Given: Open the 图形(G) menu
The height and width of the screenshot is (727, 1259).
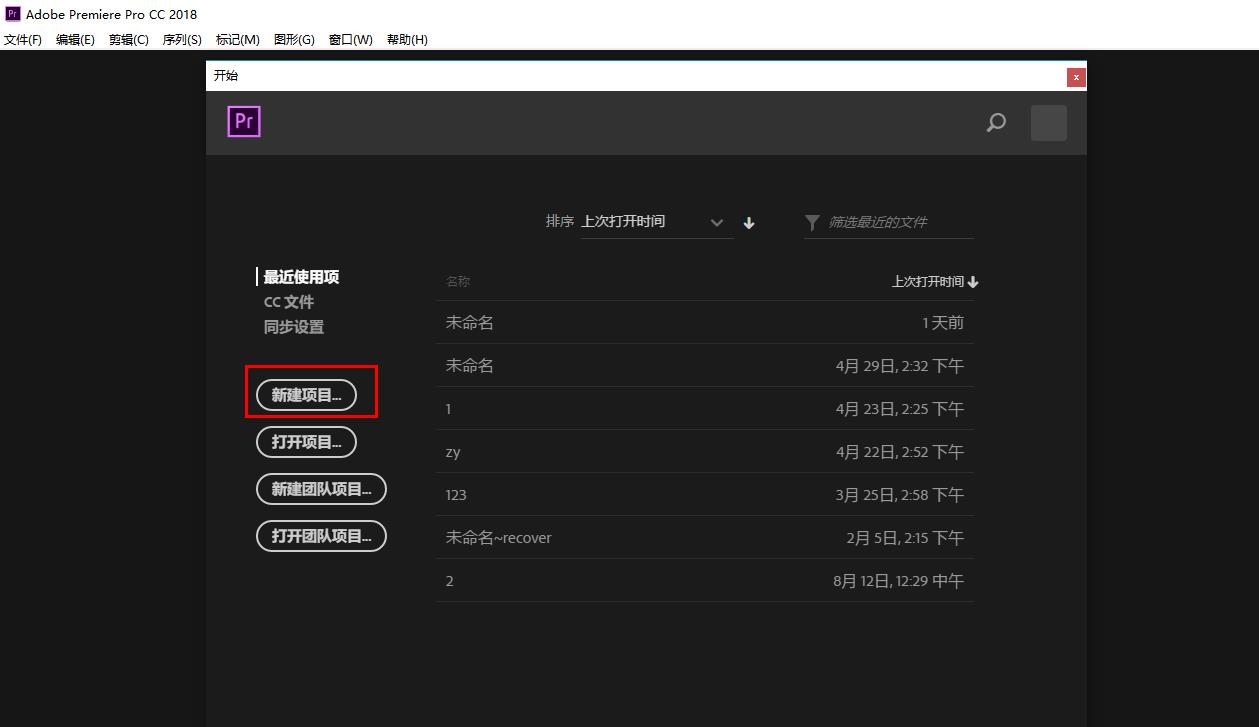Looking at the screenshot, I should pos(294,40).
